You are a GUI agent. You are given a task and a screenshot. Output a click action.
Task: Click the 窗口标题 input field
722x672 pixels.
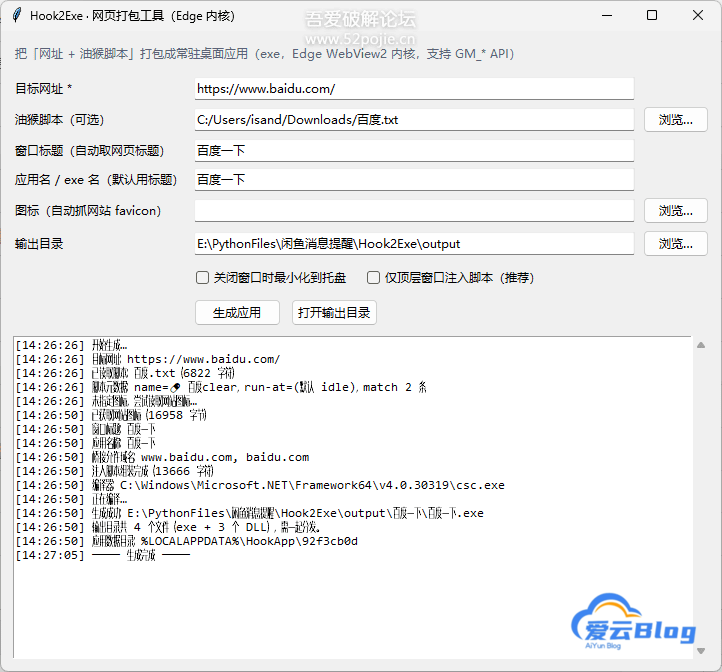coord(414,151)
